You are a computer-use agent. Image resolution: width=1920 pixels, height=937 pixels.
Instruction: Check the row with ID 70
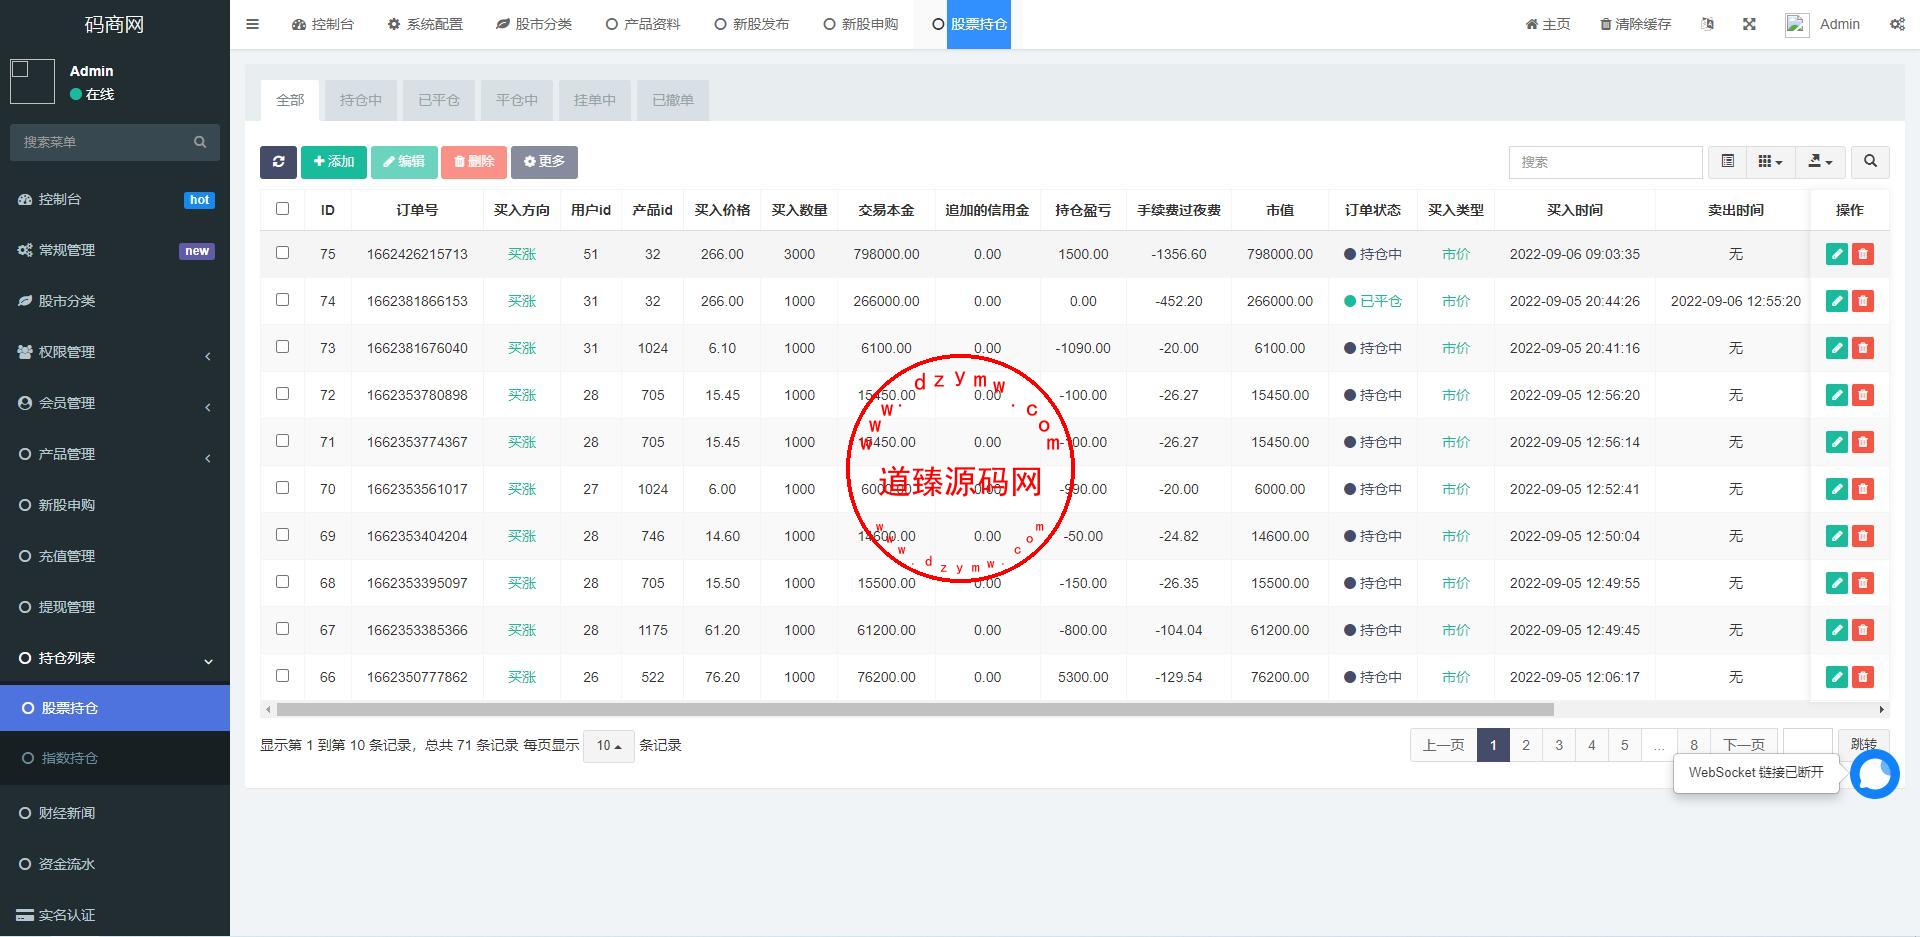coord(282,488)
